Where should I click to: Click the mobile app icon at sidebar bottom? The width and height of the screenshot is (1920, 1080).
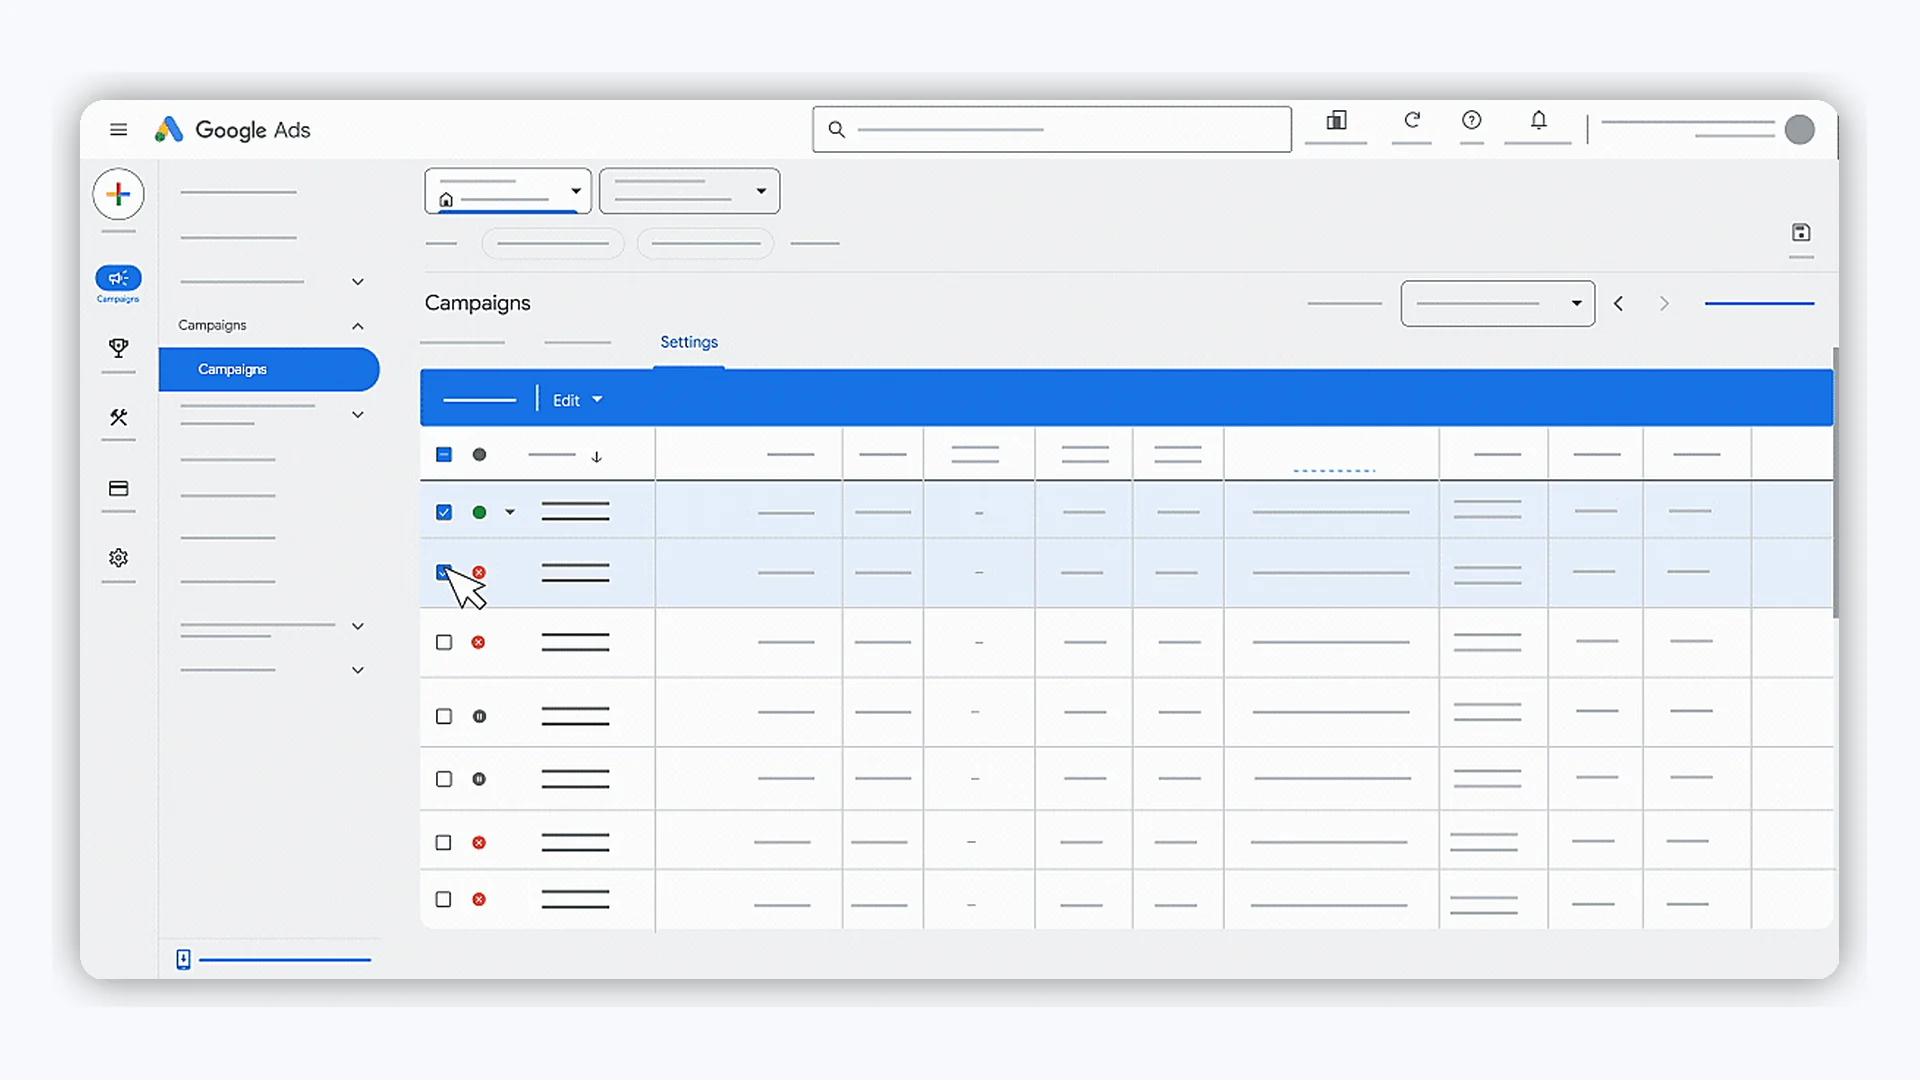[183, 960]
